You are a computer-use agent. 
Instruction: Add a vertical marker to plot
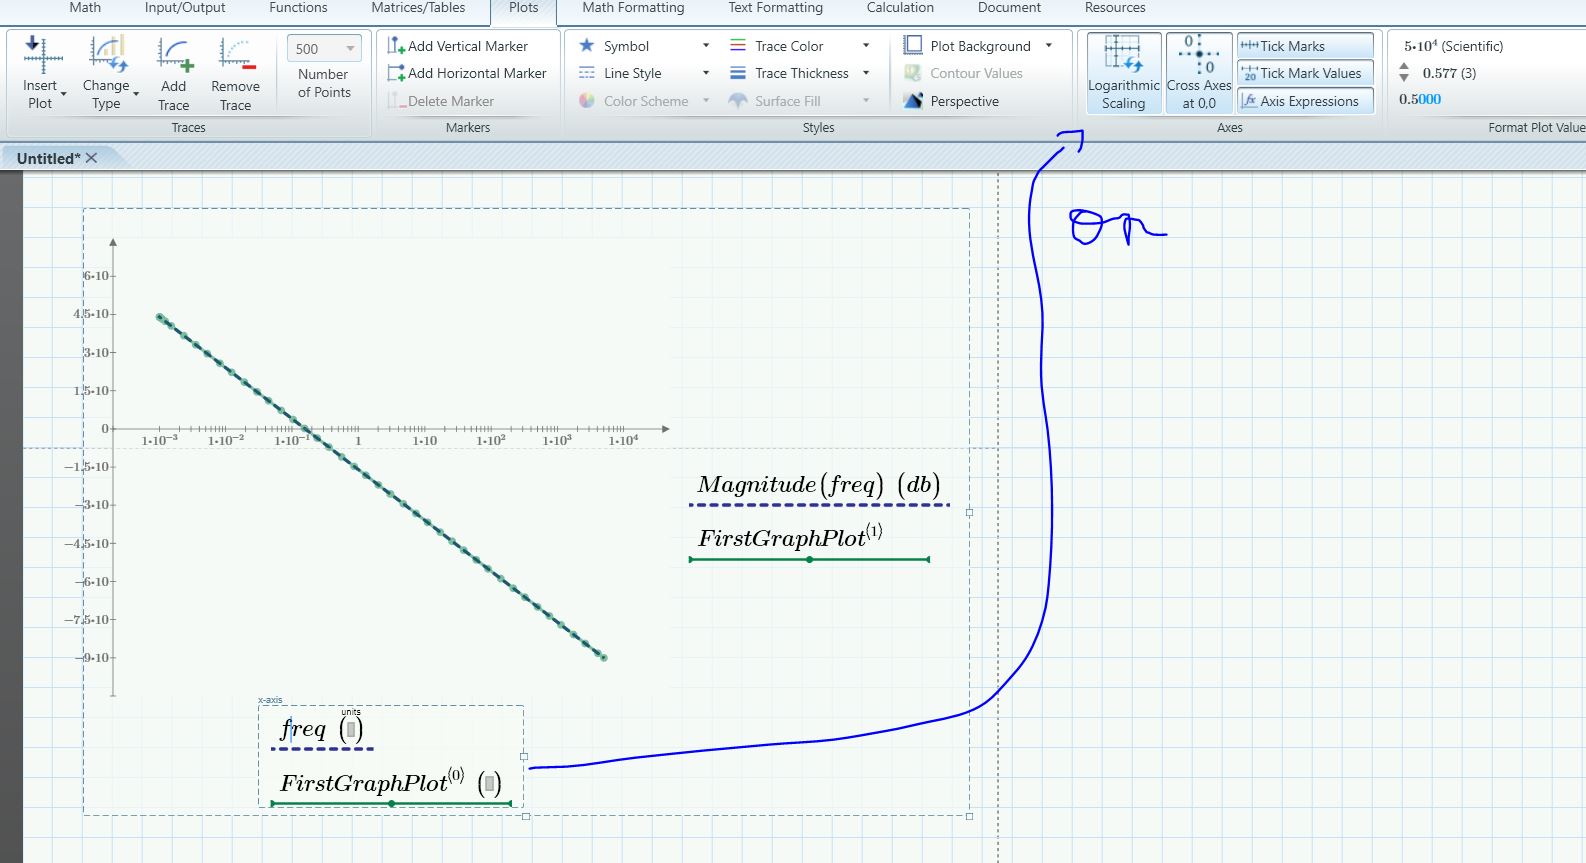[x=458, y=46]
